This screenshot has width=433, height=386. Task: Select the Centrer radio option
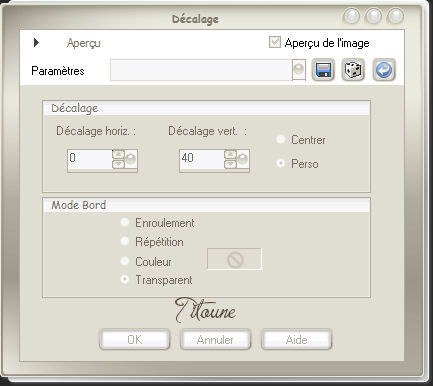point(281,139)
